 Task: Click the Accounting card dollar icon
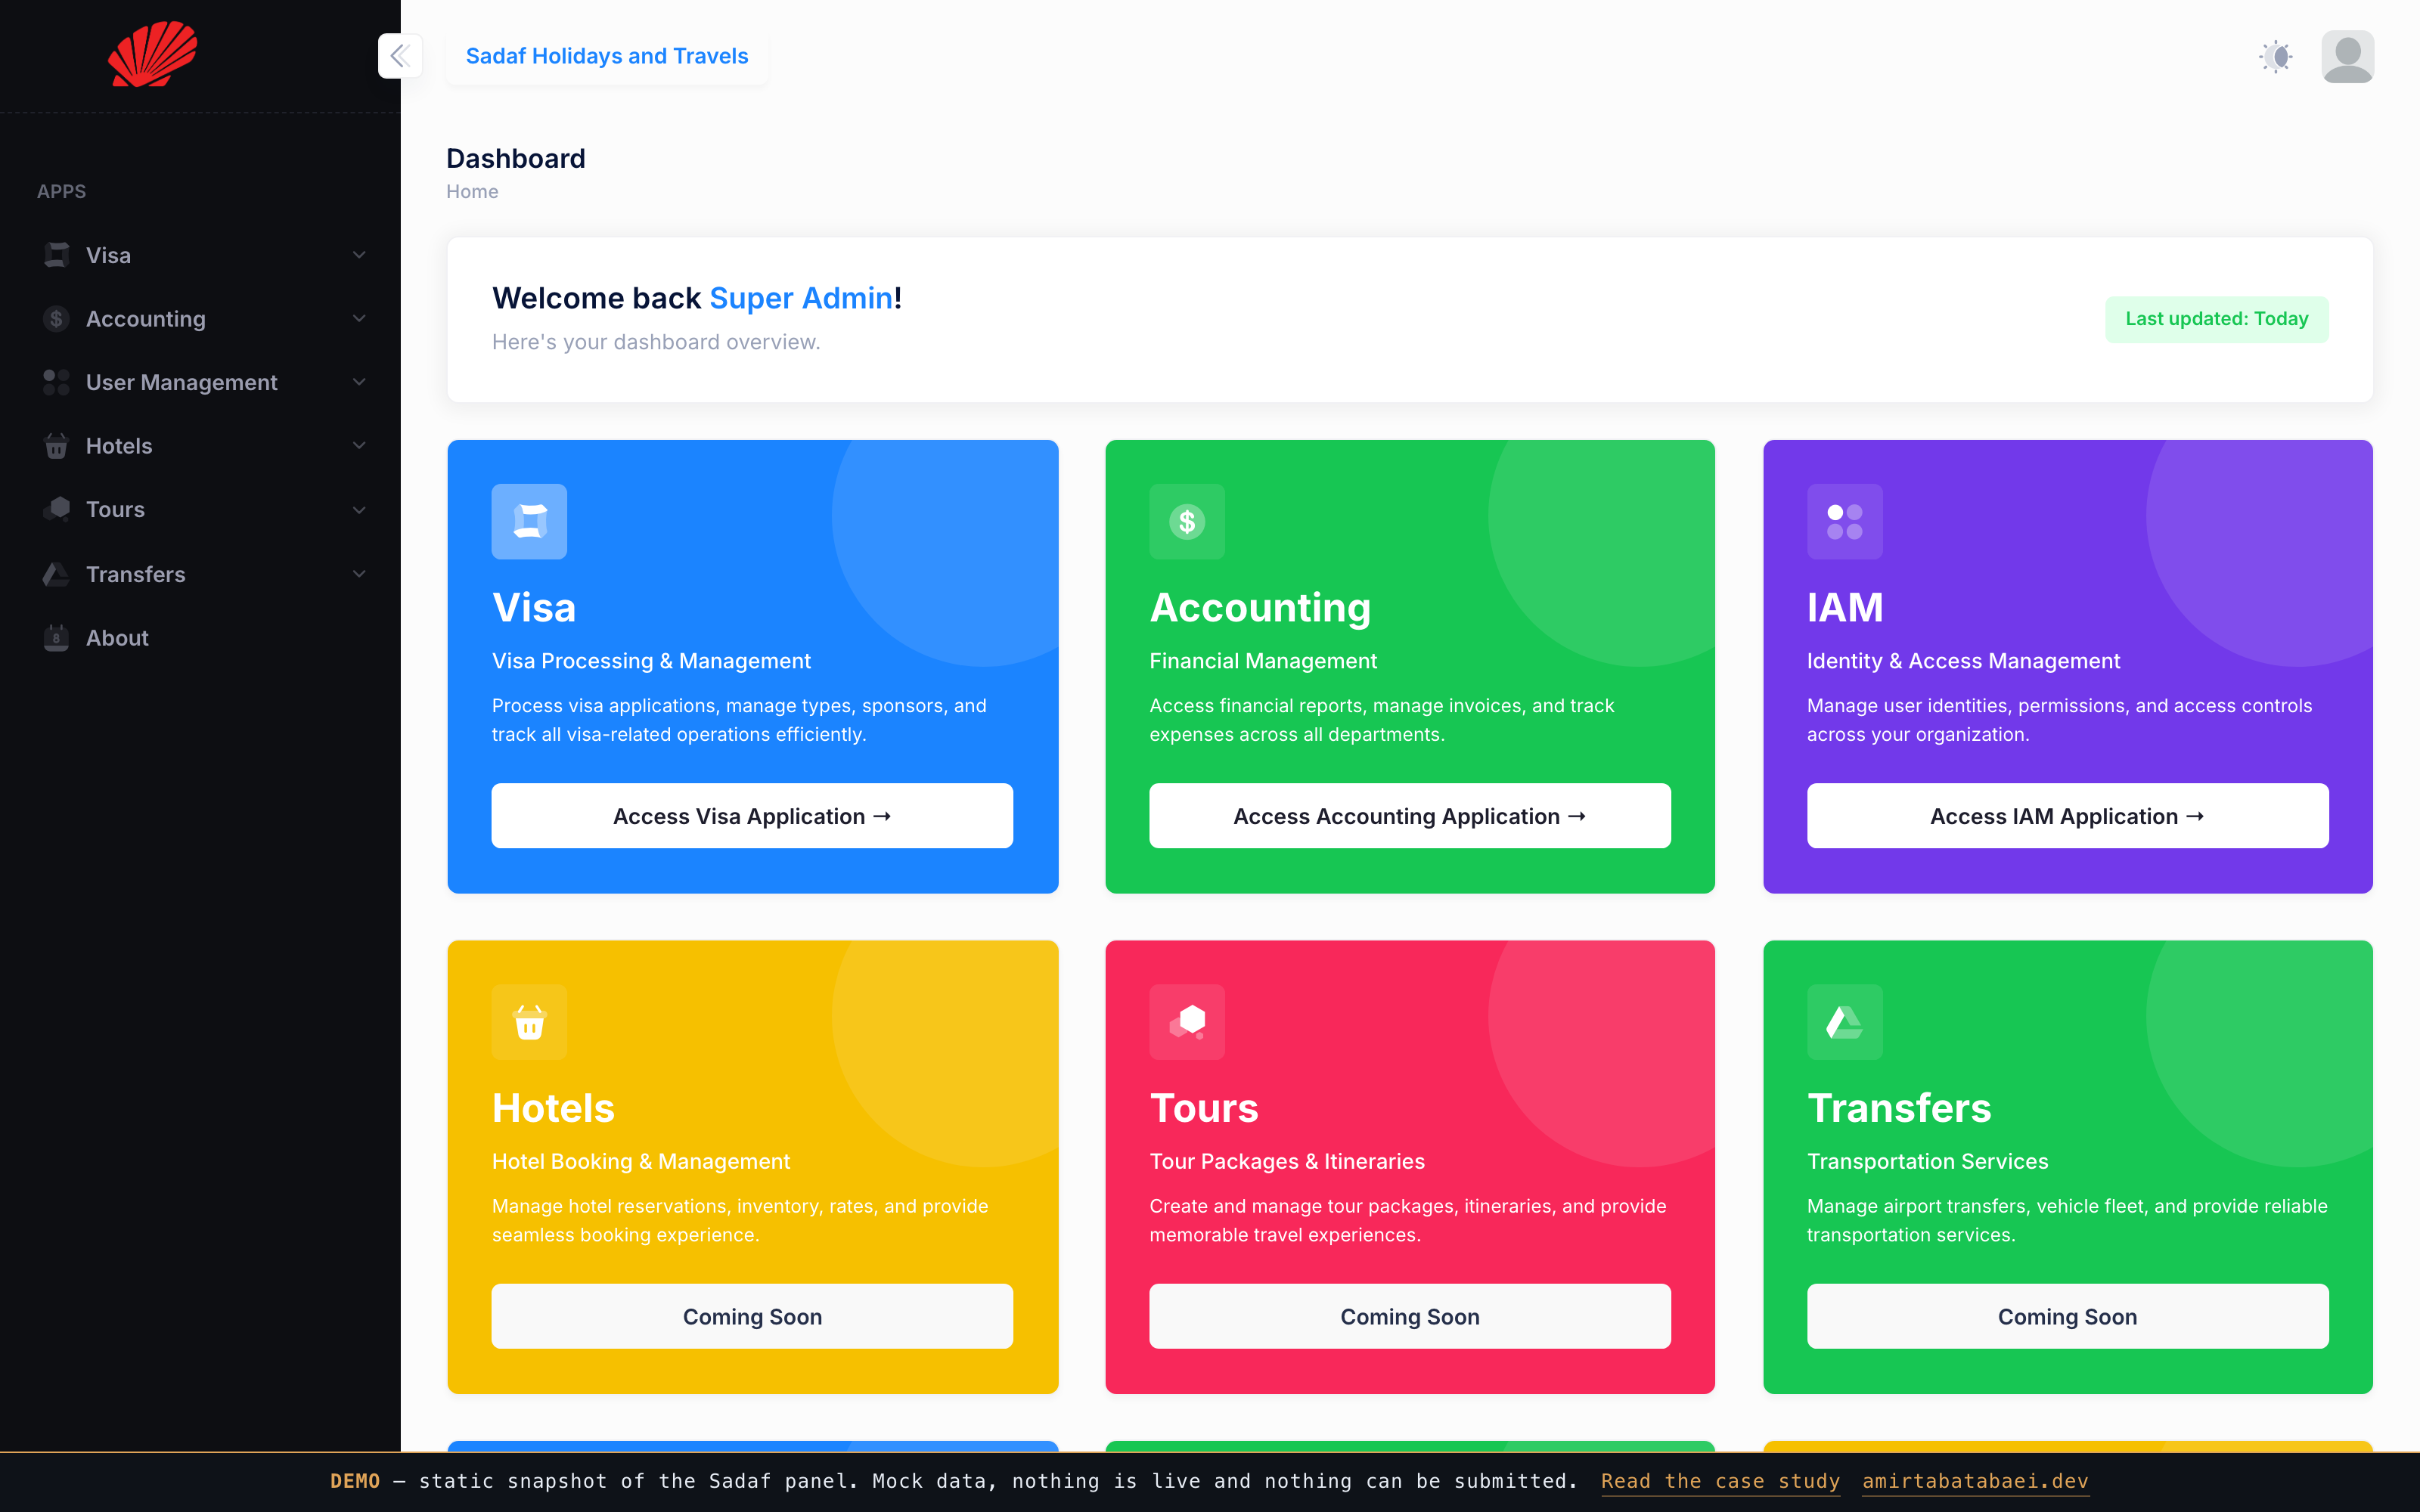(x=1187, y=521)
